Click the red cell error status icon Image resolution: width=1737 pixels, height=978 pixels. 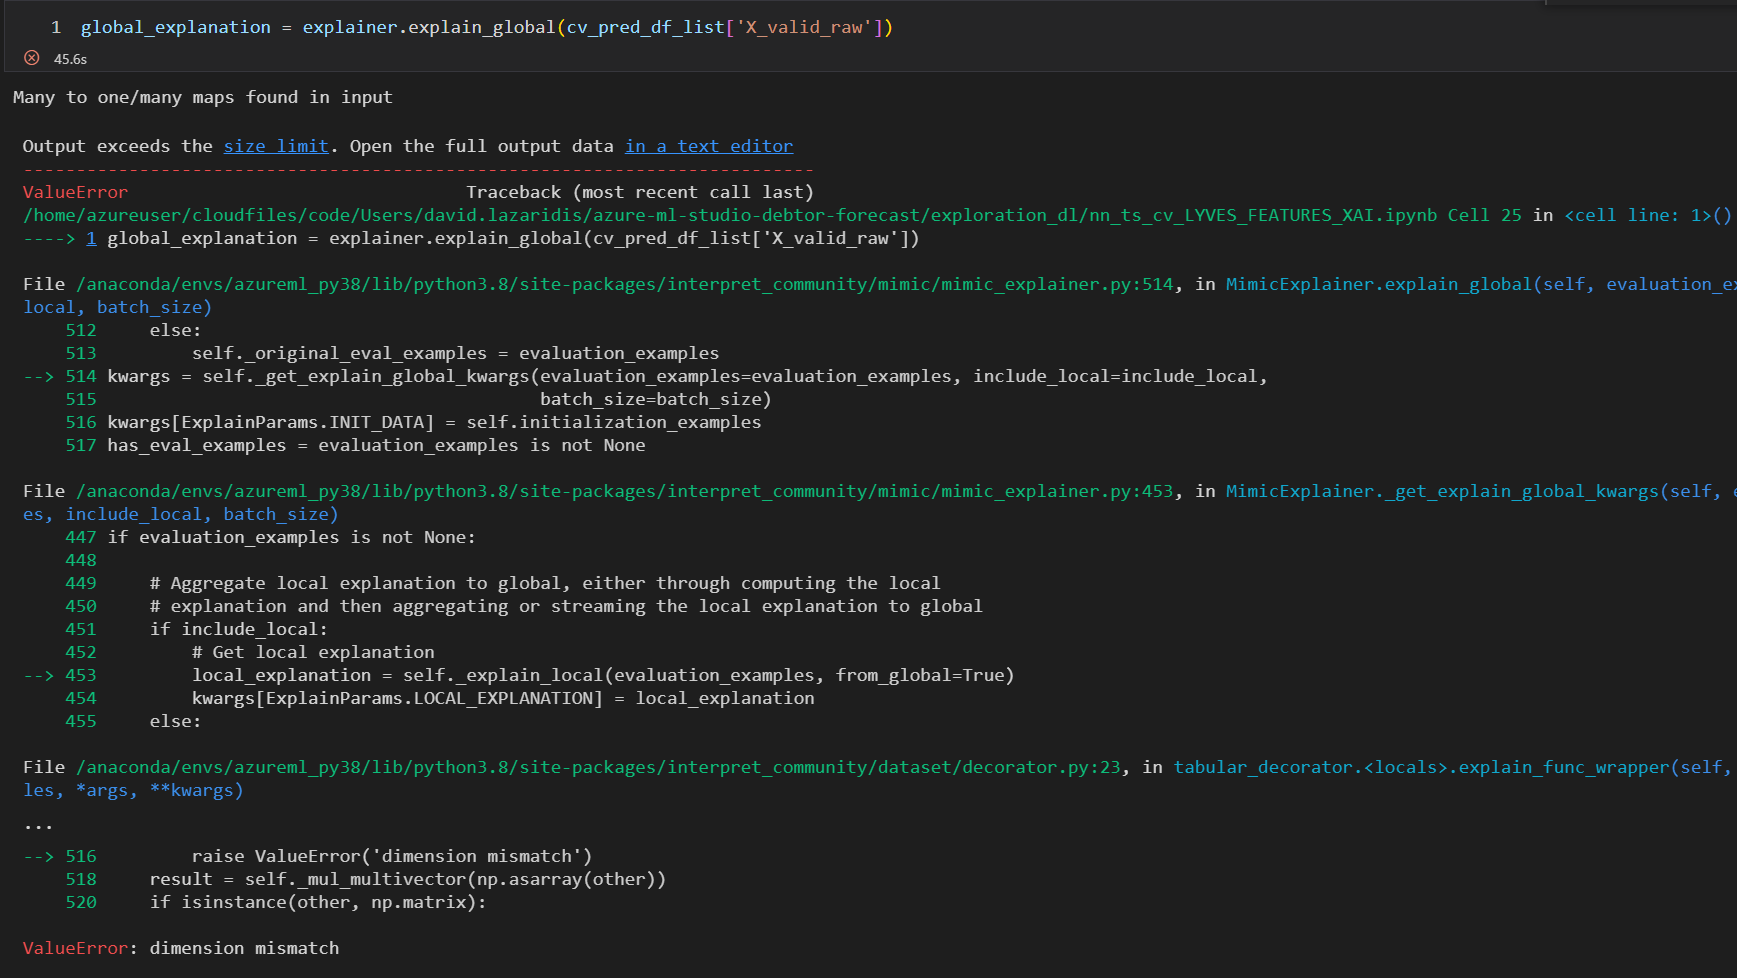click(32, 58)
